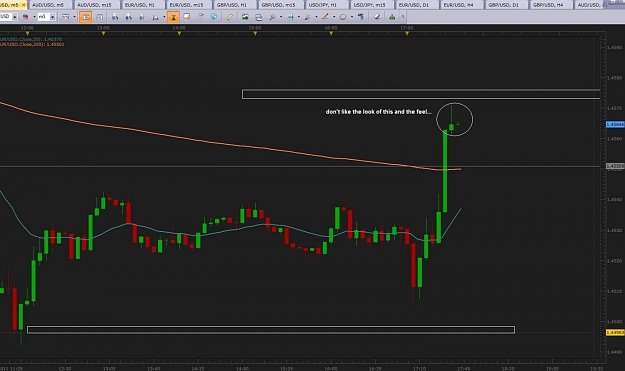This screenshot has width=625, height=371.
Task: Click the 15:00 yellow time marker
Action: click(x=255, y=34)
